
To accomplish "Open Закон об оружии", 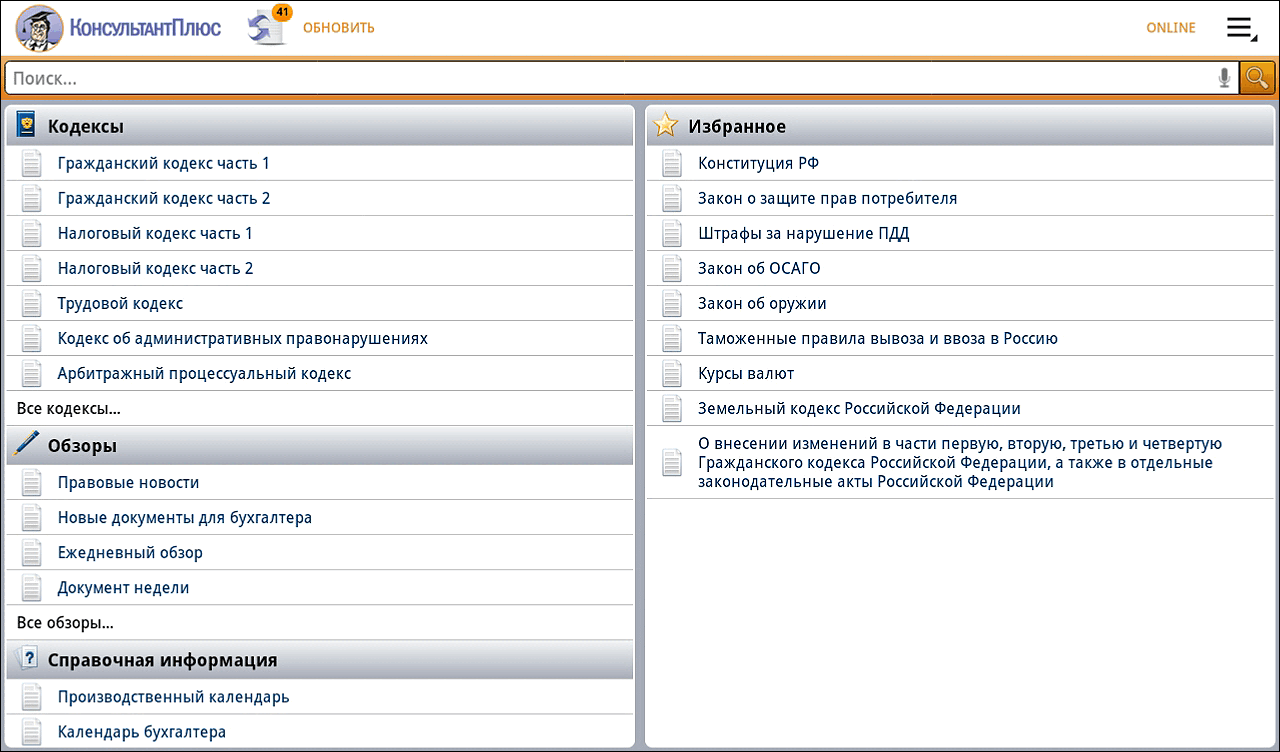I will [x=960, y=303].
